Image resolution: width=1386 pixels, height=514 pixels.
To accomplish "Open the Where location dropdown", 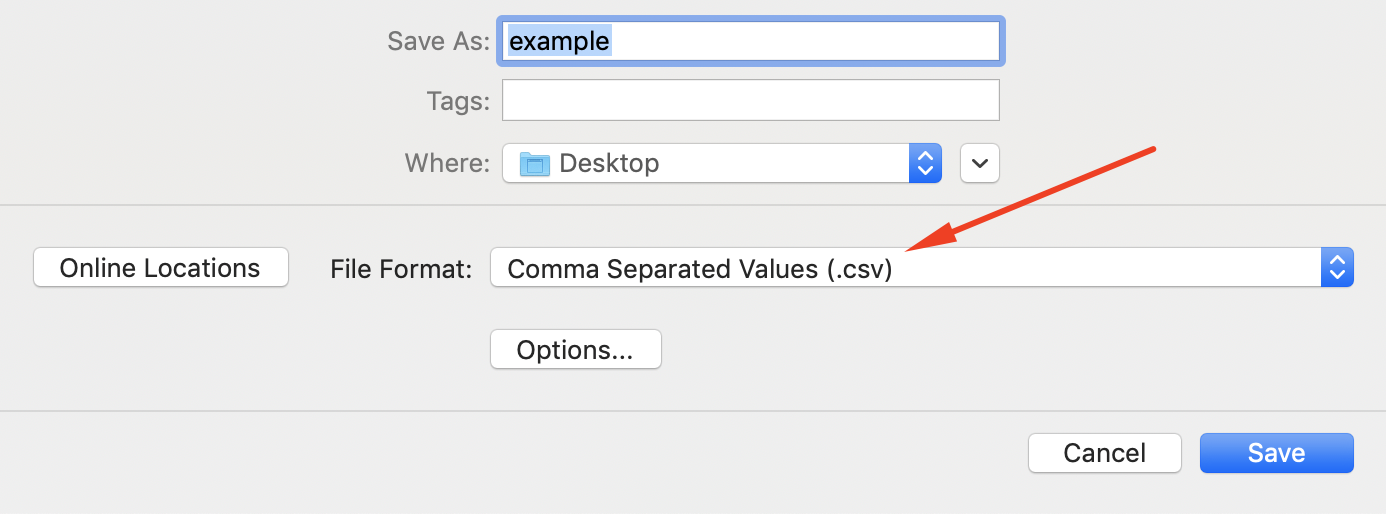I will [722, 163].
